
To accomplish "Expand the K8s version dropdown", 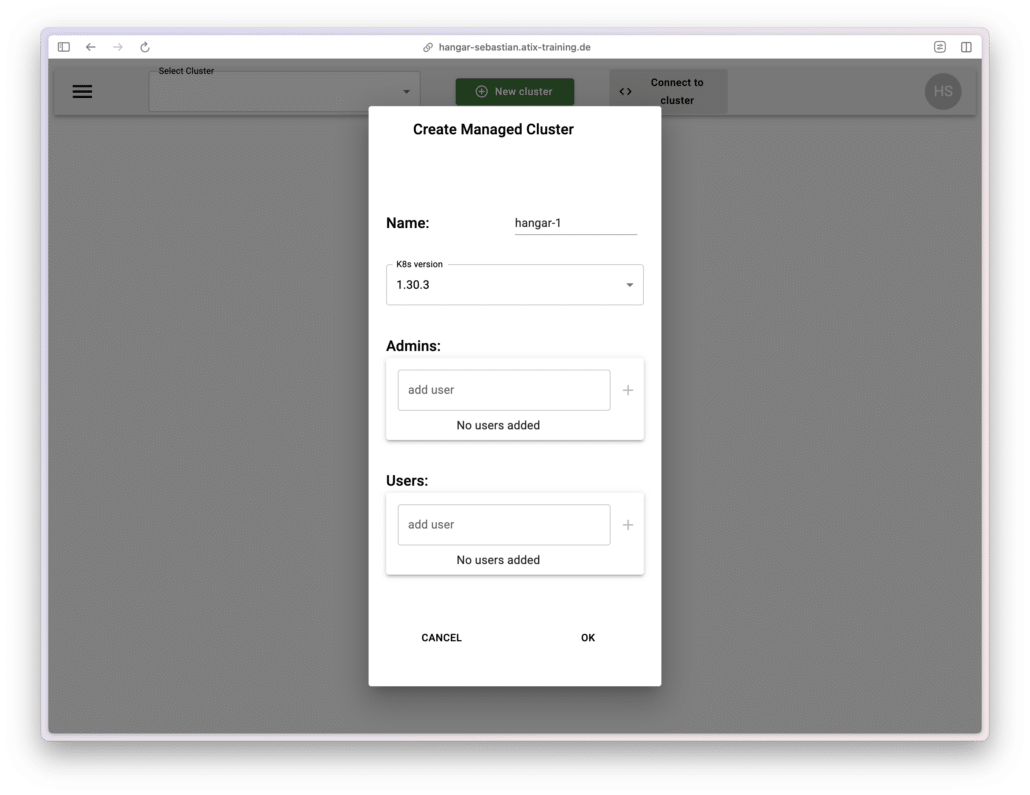I will pyautogui.click(x=514, y=285).
